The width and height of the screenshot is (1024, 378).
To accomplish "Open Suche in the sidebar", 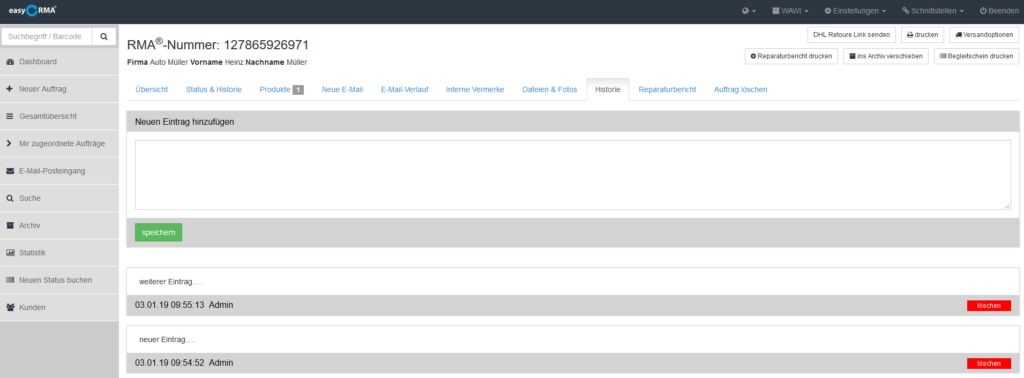I will point(59,198).
